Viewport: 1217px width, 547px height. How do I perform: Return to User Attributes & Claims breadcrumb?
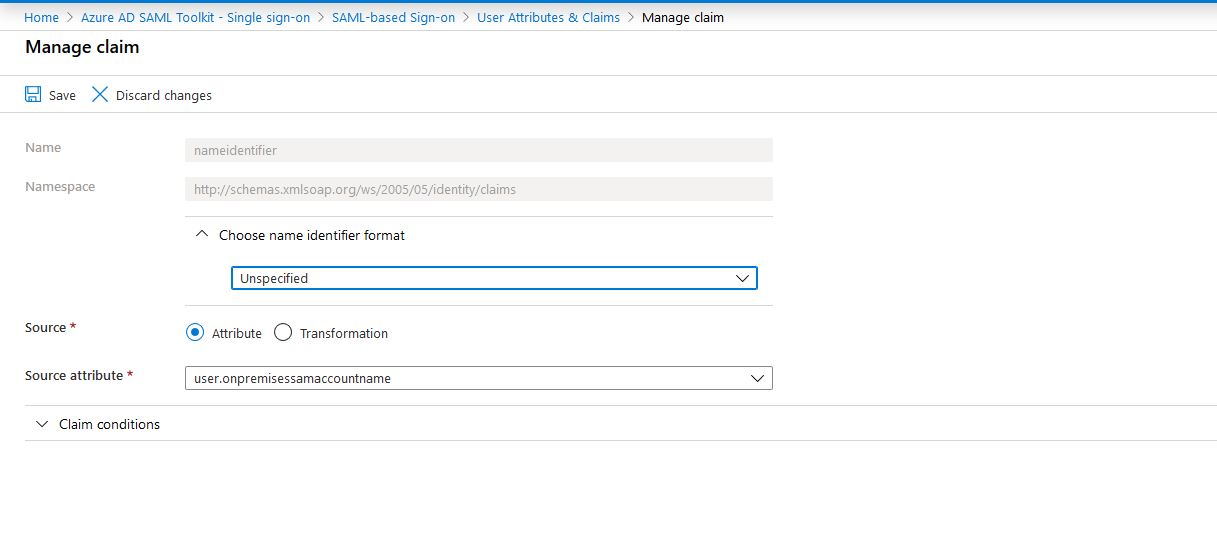click(x=548, y=17)
